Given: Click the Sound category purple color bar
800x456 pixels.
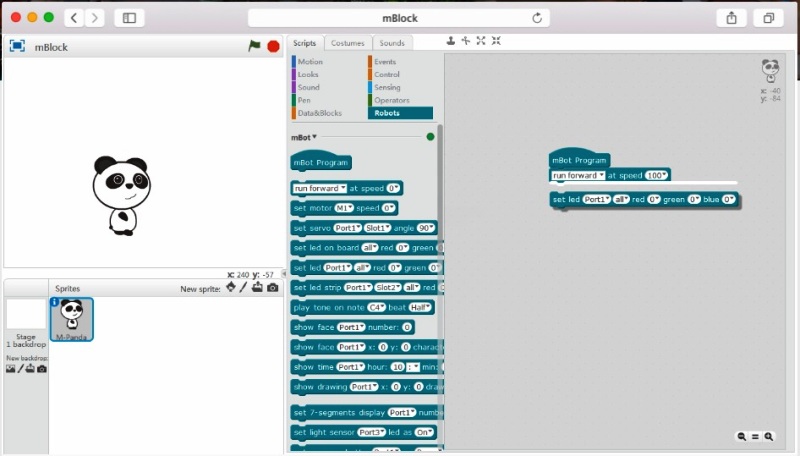Looking at the screenshot, I should click(294, 88).
